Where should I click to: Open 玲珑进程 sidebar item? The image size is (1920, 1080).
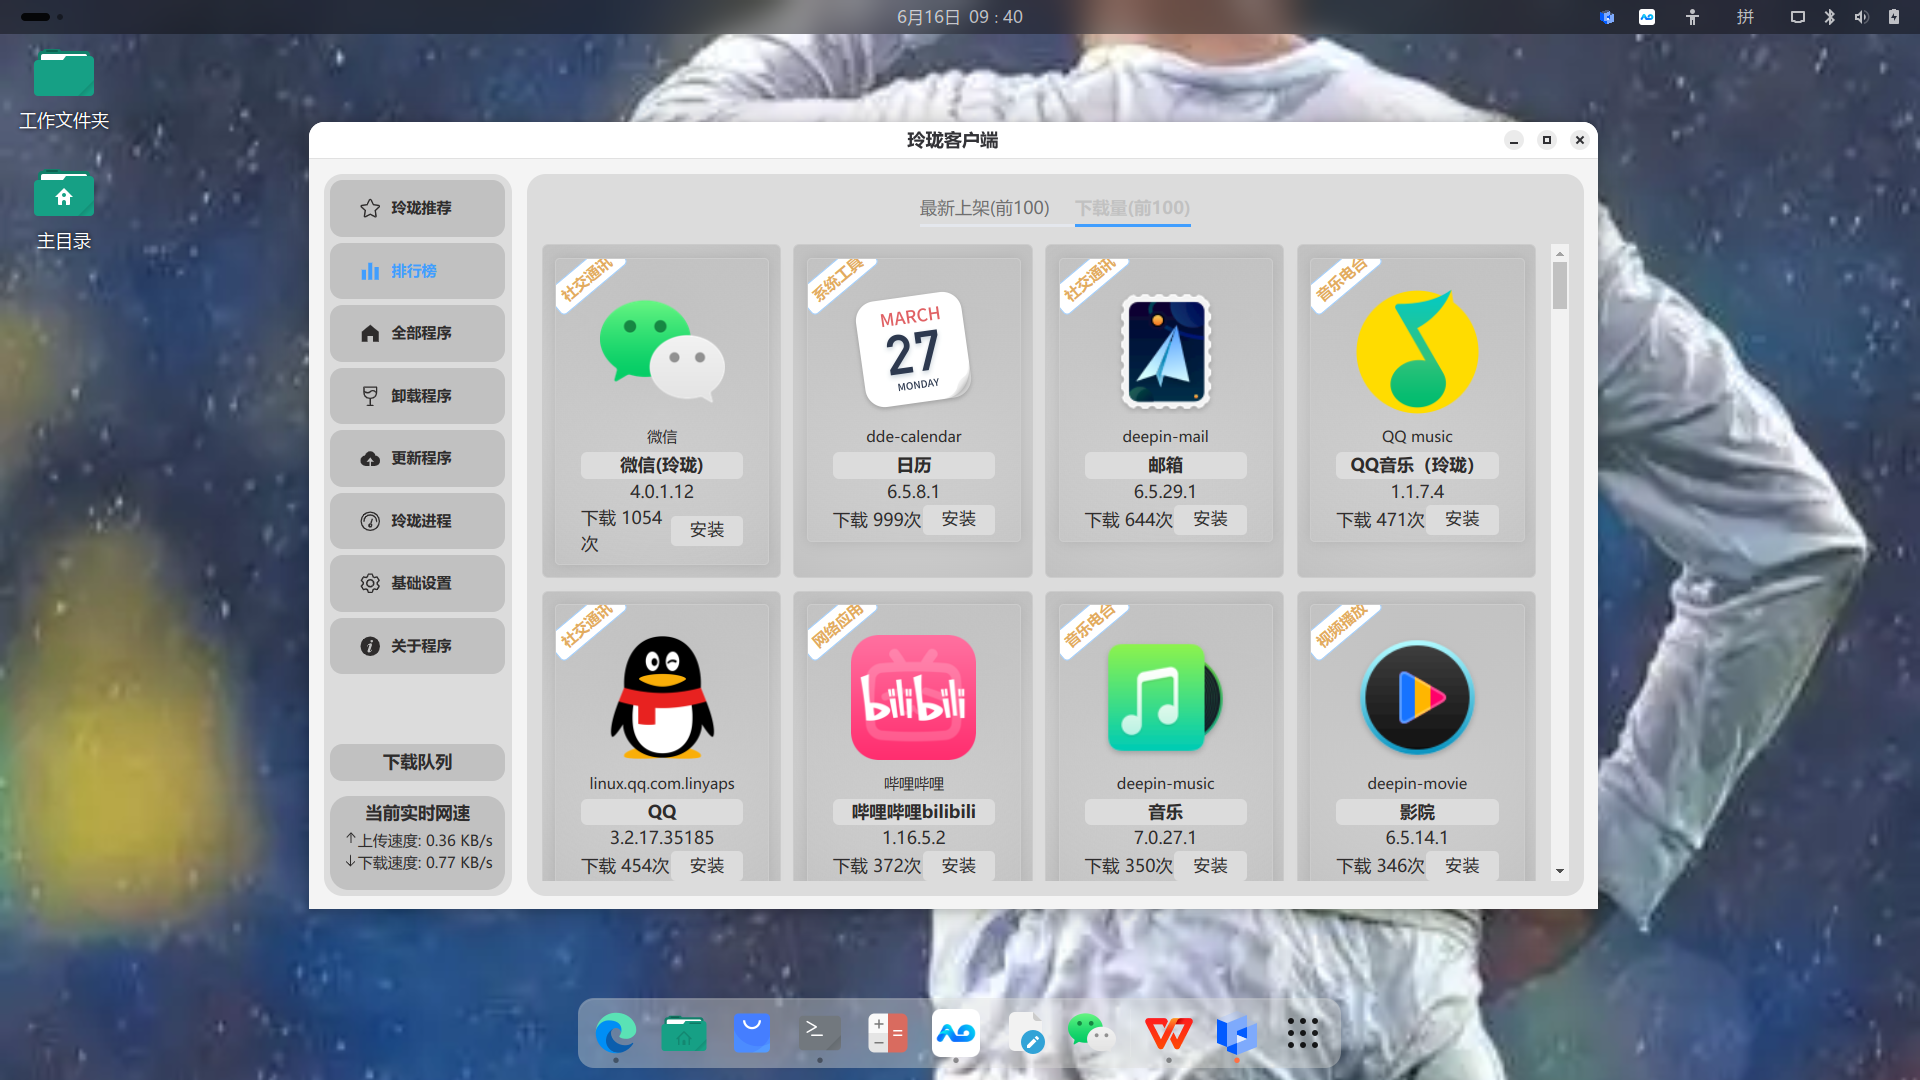[417, 521]
